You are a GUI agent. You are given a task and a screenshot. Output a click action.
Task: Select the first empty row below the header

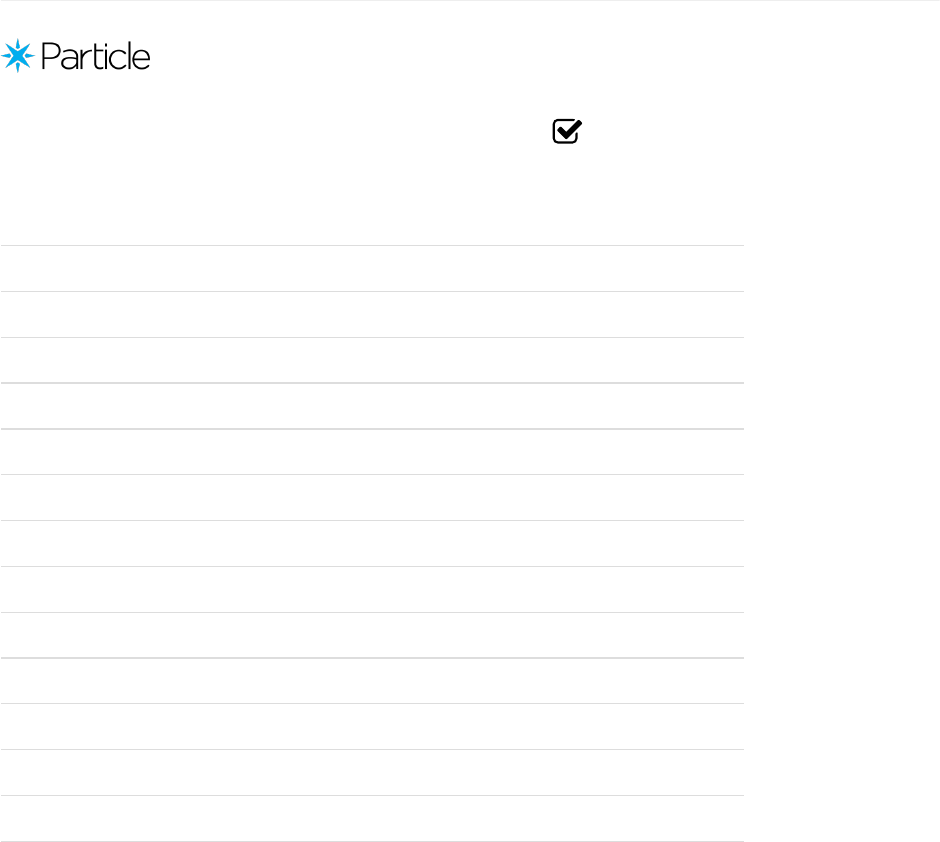click(x=372, y=268)
